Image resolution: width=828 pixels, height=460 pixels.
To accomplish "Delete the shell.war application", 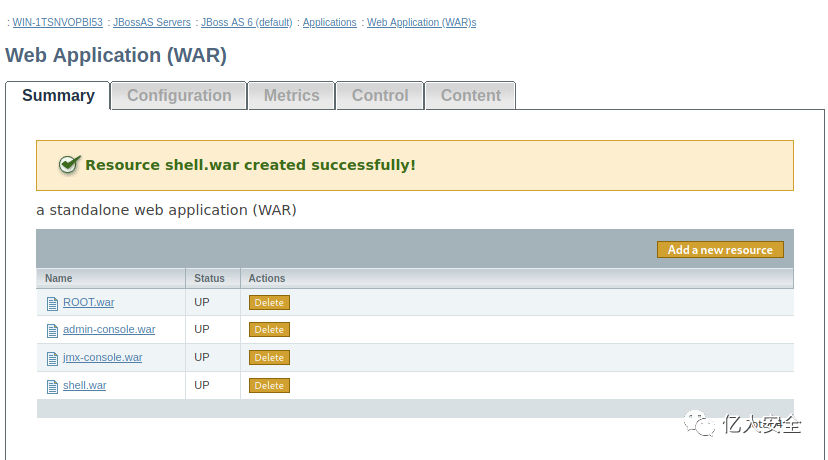I will tap(269, 386).
